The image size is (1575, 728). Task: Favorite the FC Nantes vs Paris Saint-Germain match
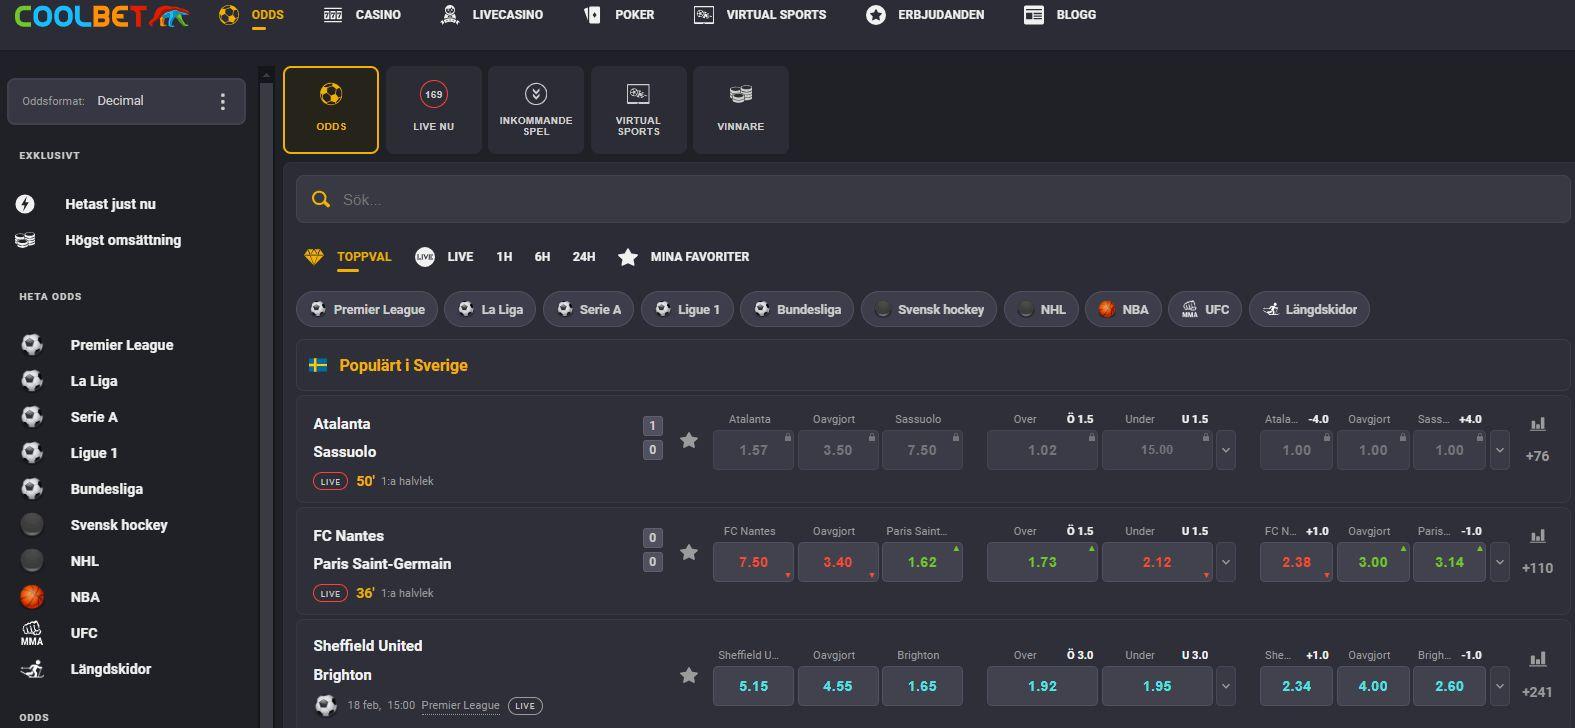[x=689, y=552]
